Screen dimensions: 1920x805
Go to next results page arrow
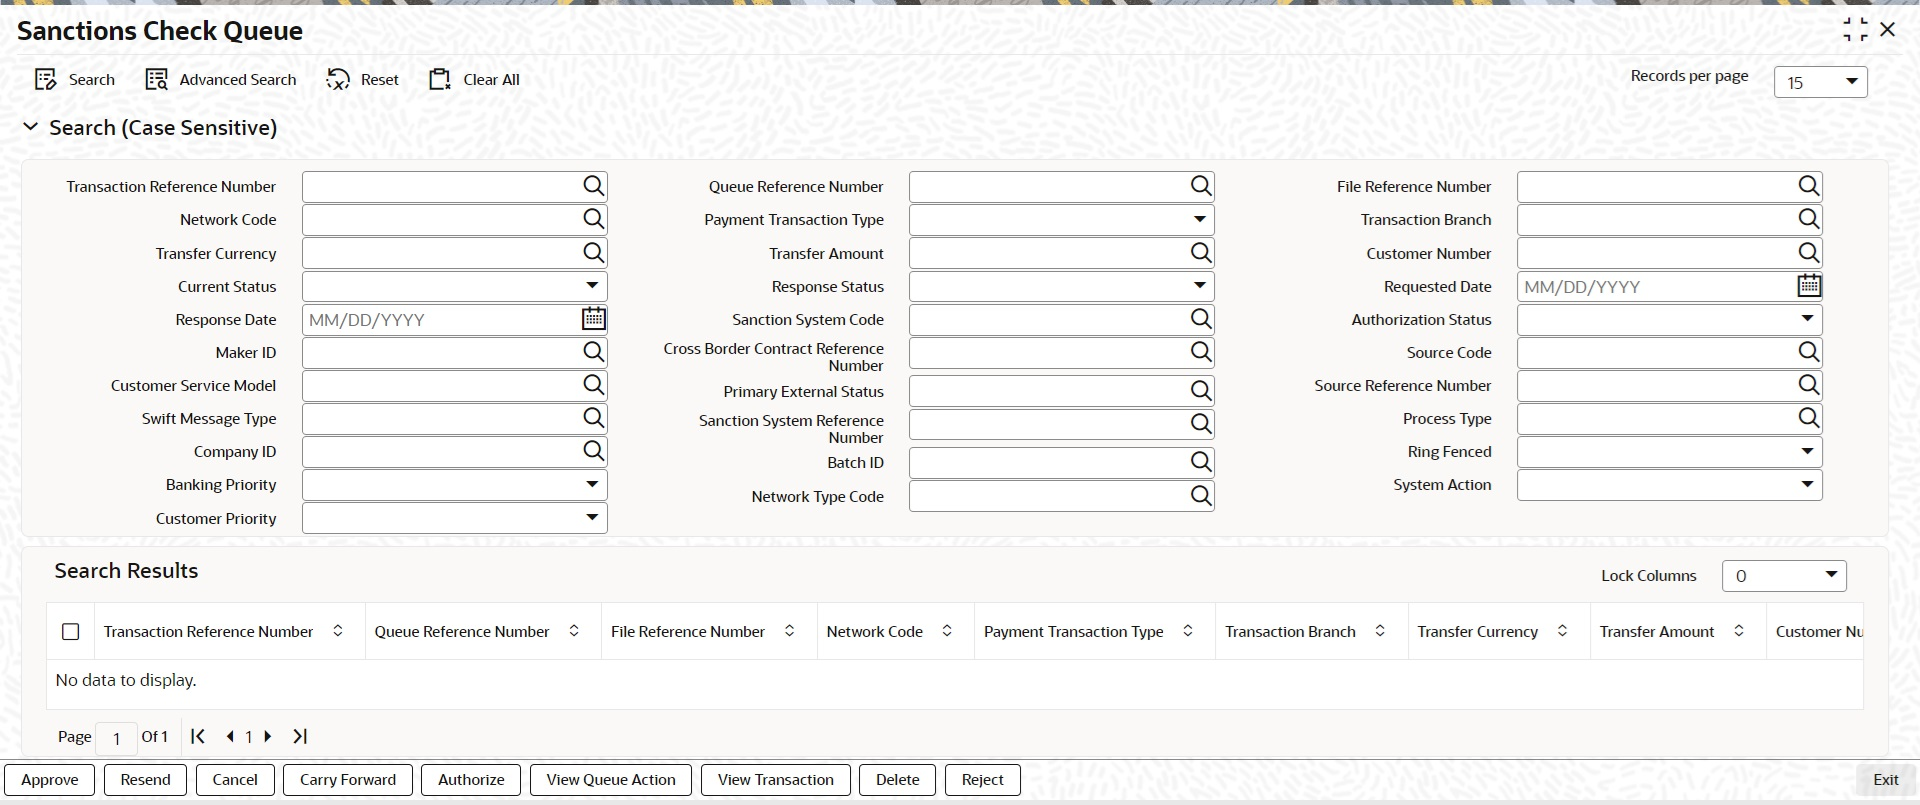click(268, 736)
